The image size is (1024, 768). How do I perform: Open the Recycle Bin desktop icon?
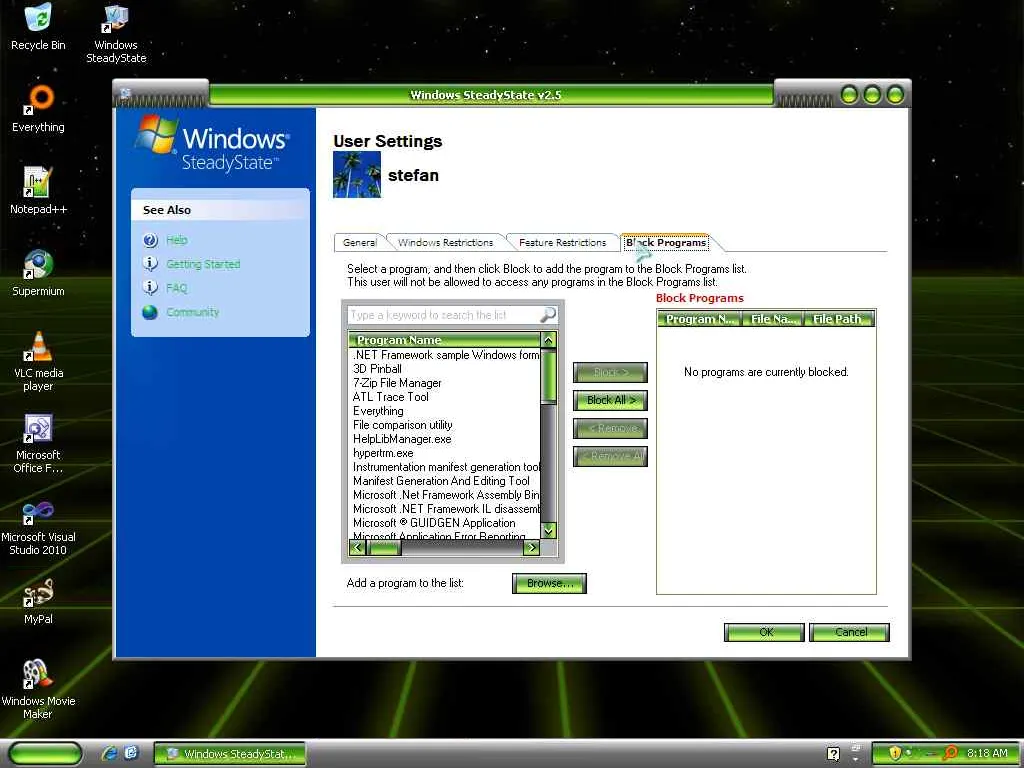pos(39,27)
